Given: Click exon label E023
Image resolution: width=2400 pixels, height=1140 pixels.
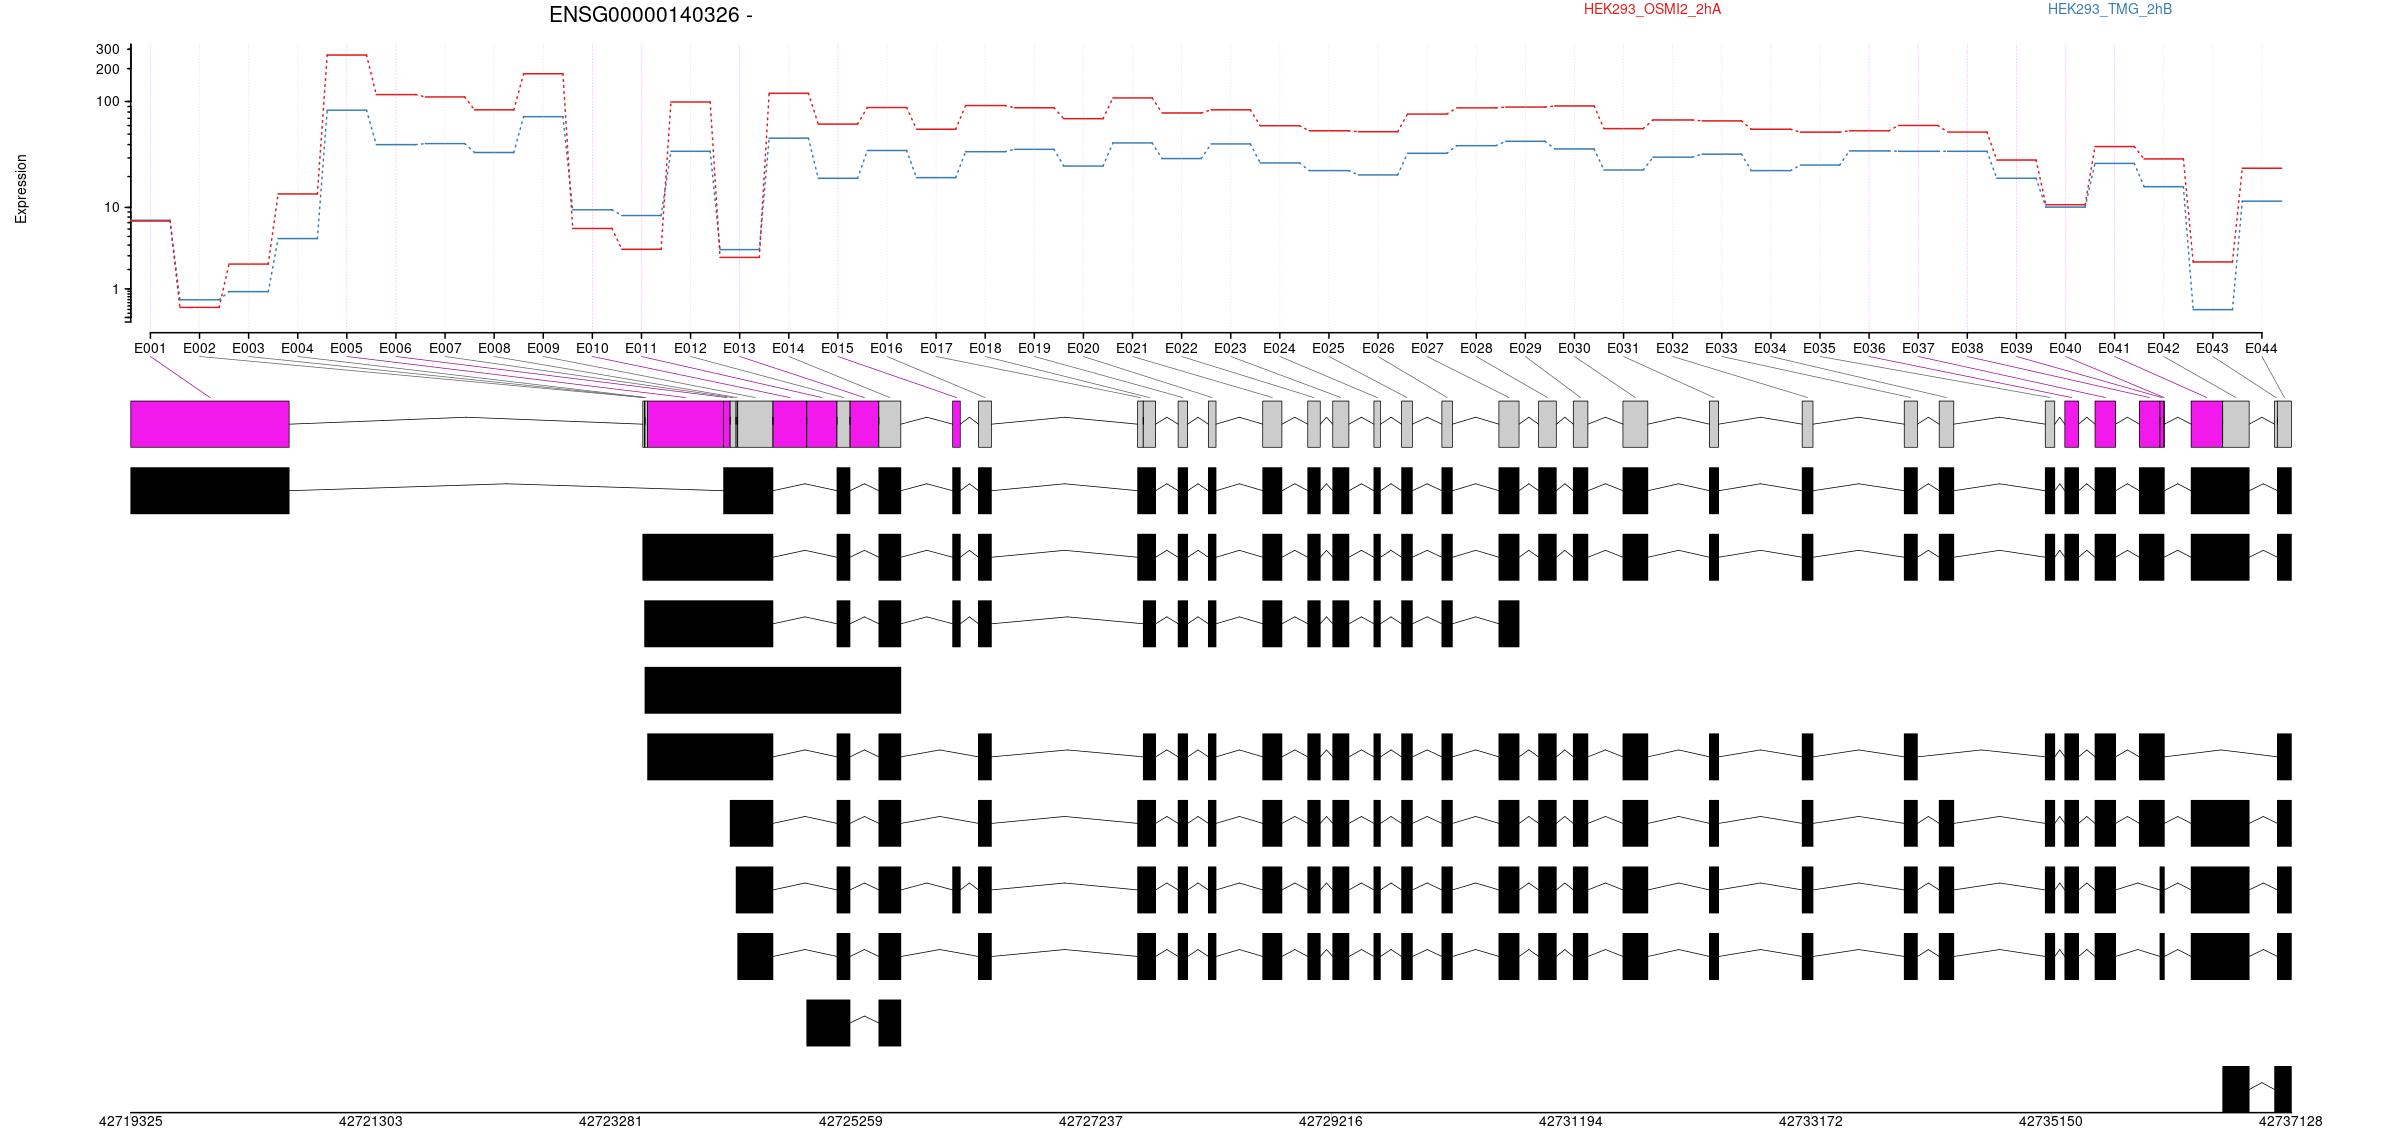Looking at the screenshot, I should [1230, 348].
